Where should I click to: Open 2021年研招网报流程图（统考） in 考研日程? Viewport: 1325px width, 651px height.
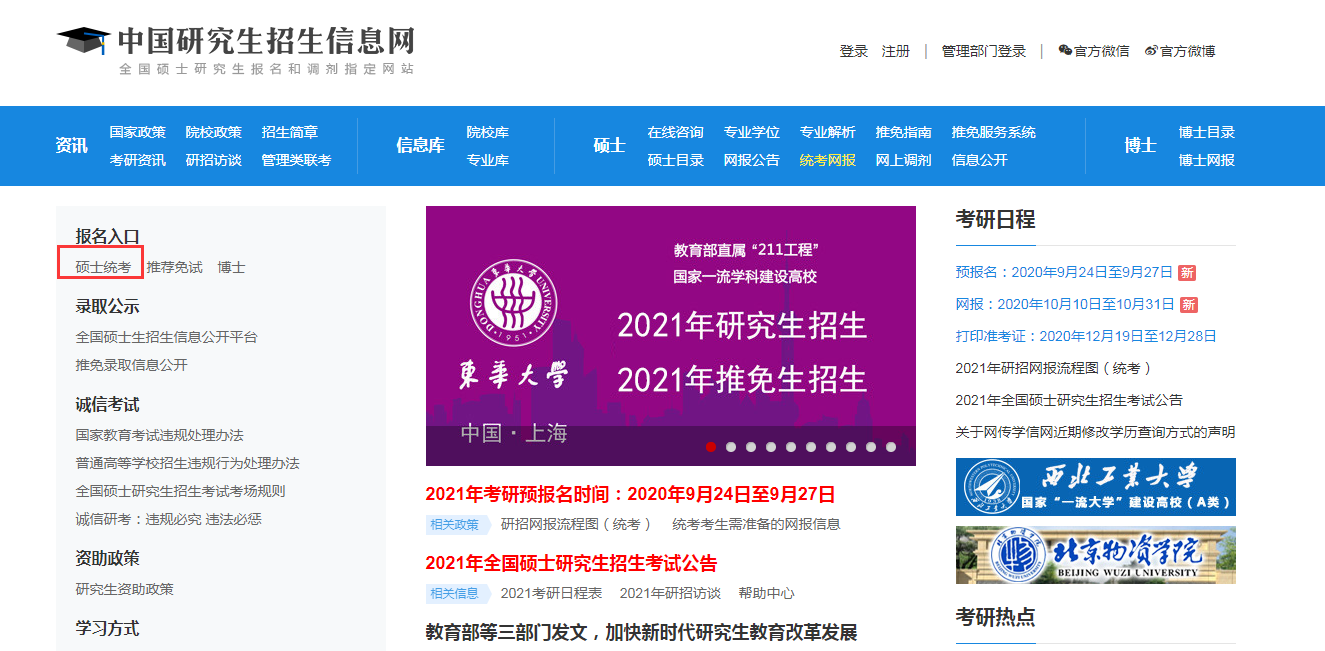click(1055, 368)
